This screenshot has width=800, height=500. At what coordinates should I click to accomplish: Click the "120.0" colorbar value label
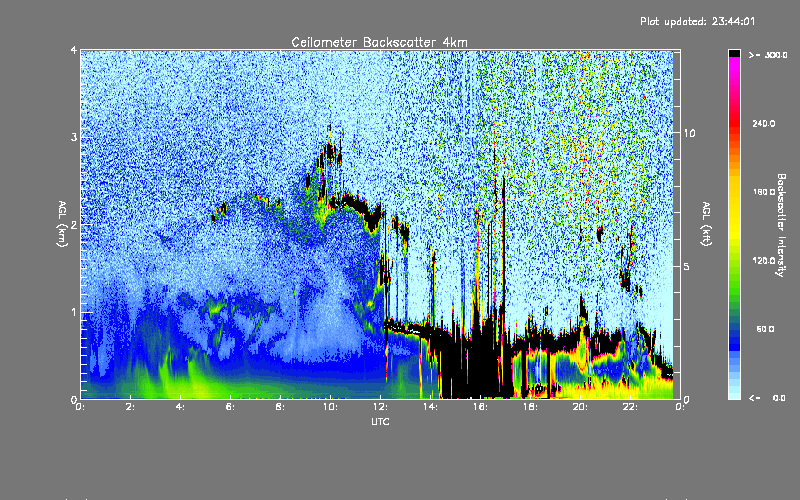tap(764, 260)
